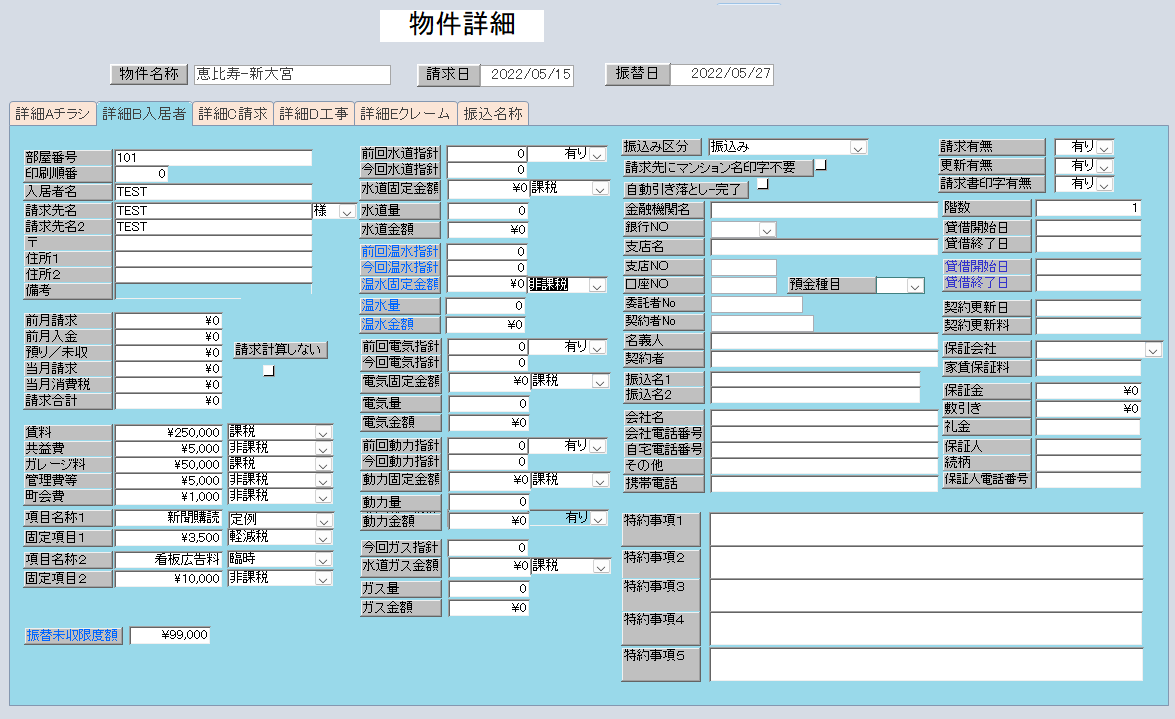Tick the 請求先にマンション名印字不要 checkbox
The height and width of the screenshot is (719, 1175).
[x=821, y=166]
